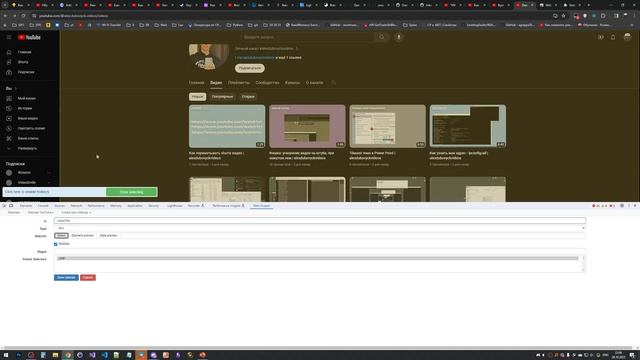The height and width of the screenshot is (360, 640).
Task: Open the DevTools Network tab
Action: pos(76,206)
